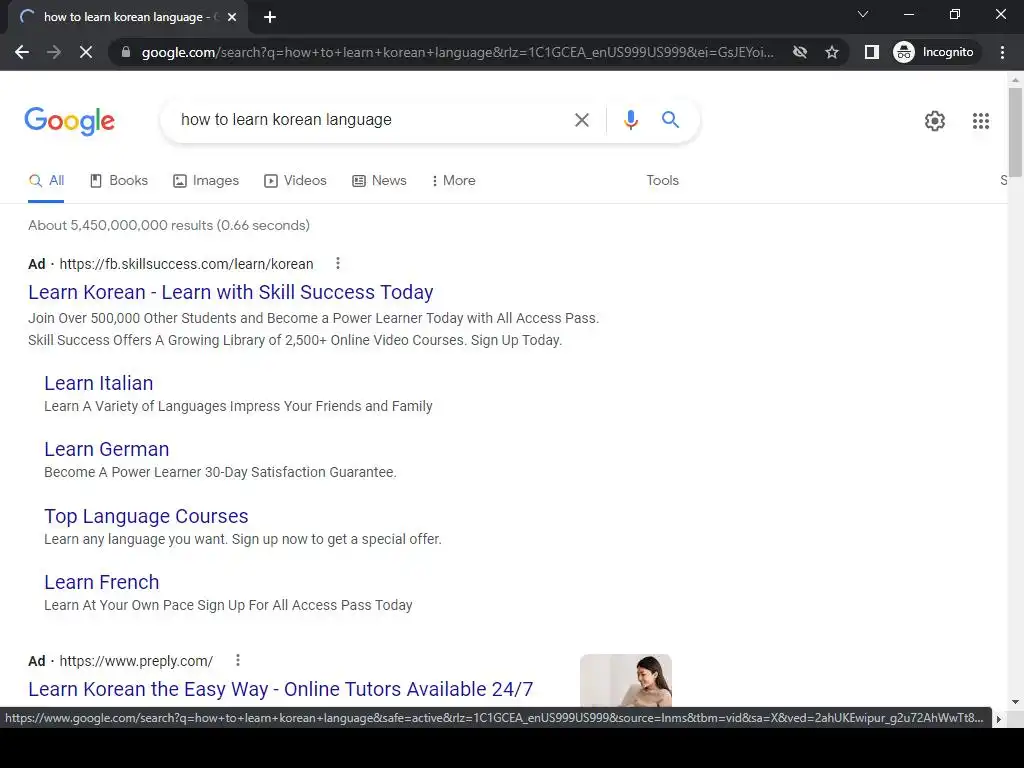The height and width of the screenshot is (768, 1024).
Task: Open the Google apps grid
Action: pyautogui.click(x=980, y=121)
